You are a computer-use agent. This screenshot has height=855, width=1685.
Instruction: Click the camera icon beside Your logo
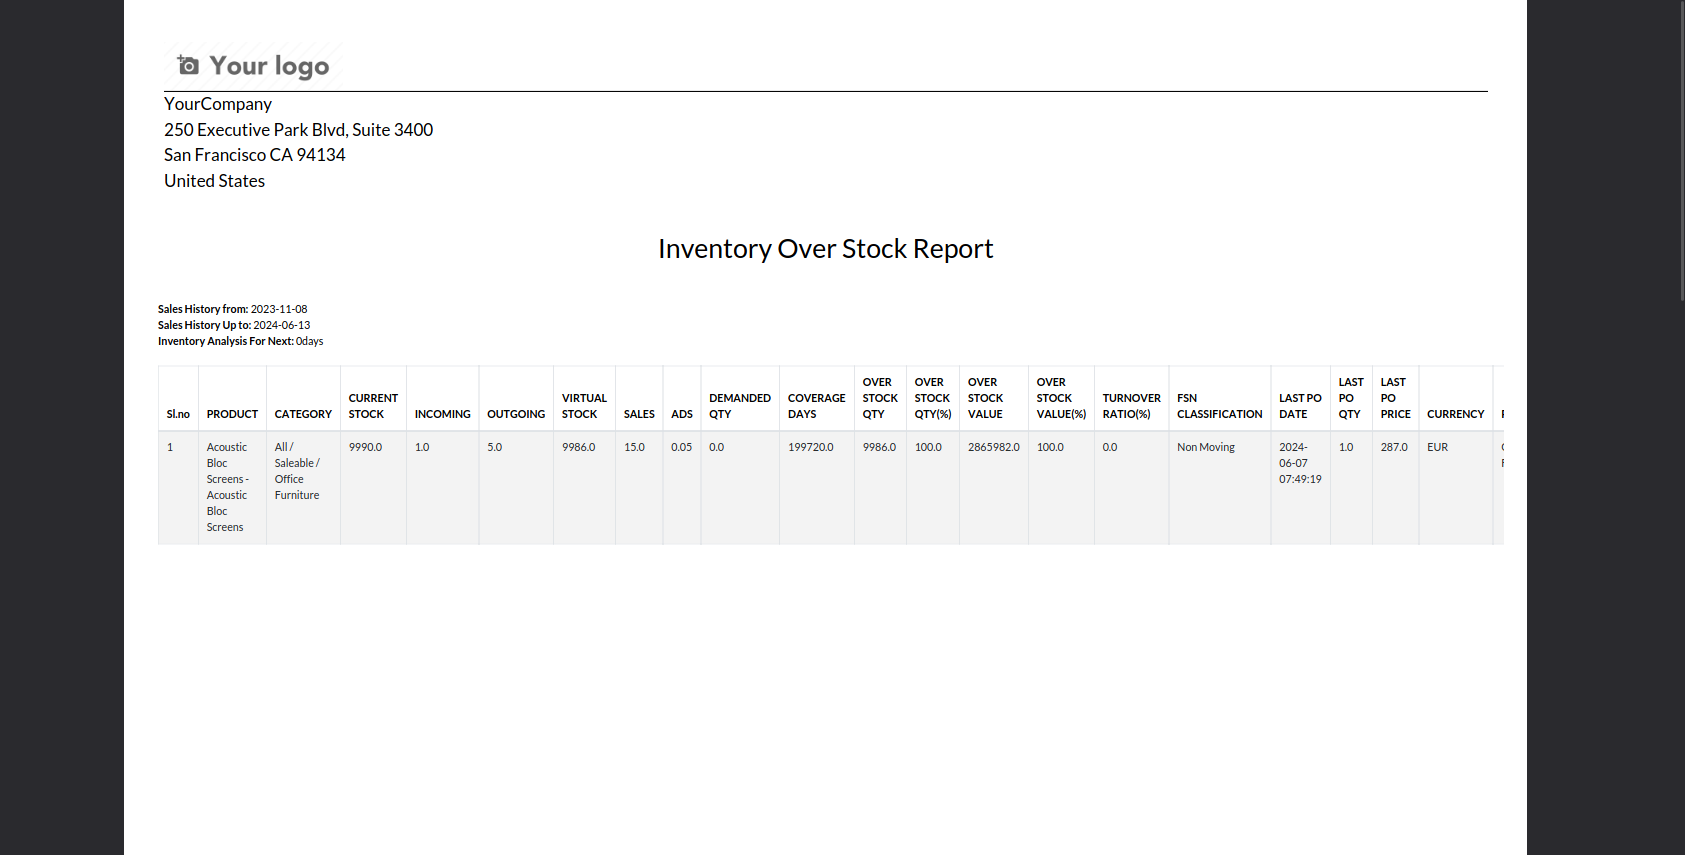(x=188, y=65)
